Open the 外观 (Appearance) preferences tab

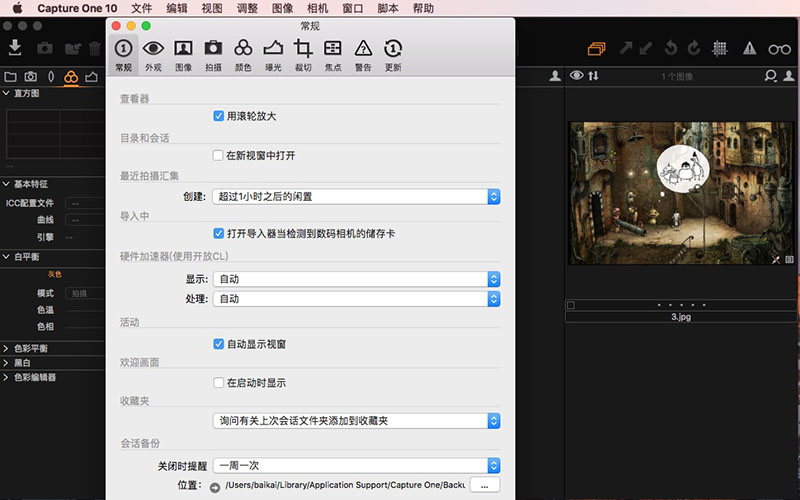point(153,56)
